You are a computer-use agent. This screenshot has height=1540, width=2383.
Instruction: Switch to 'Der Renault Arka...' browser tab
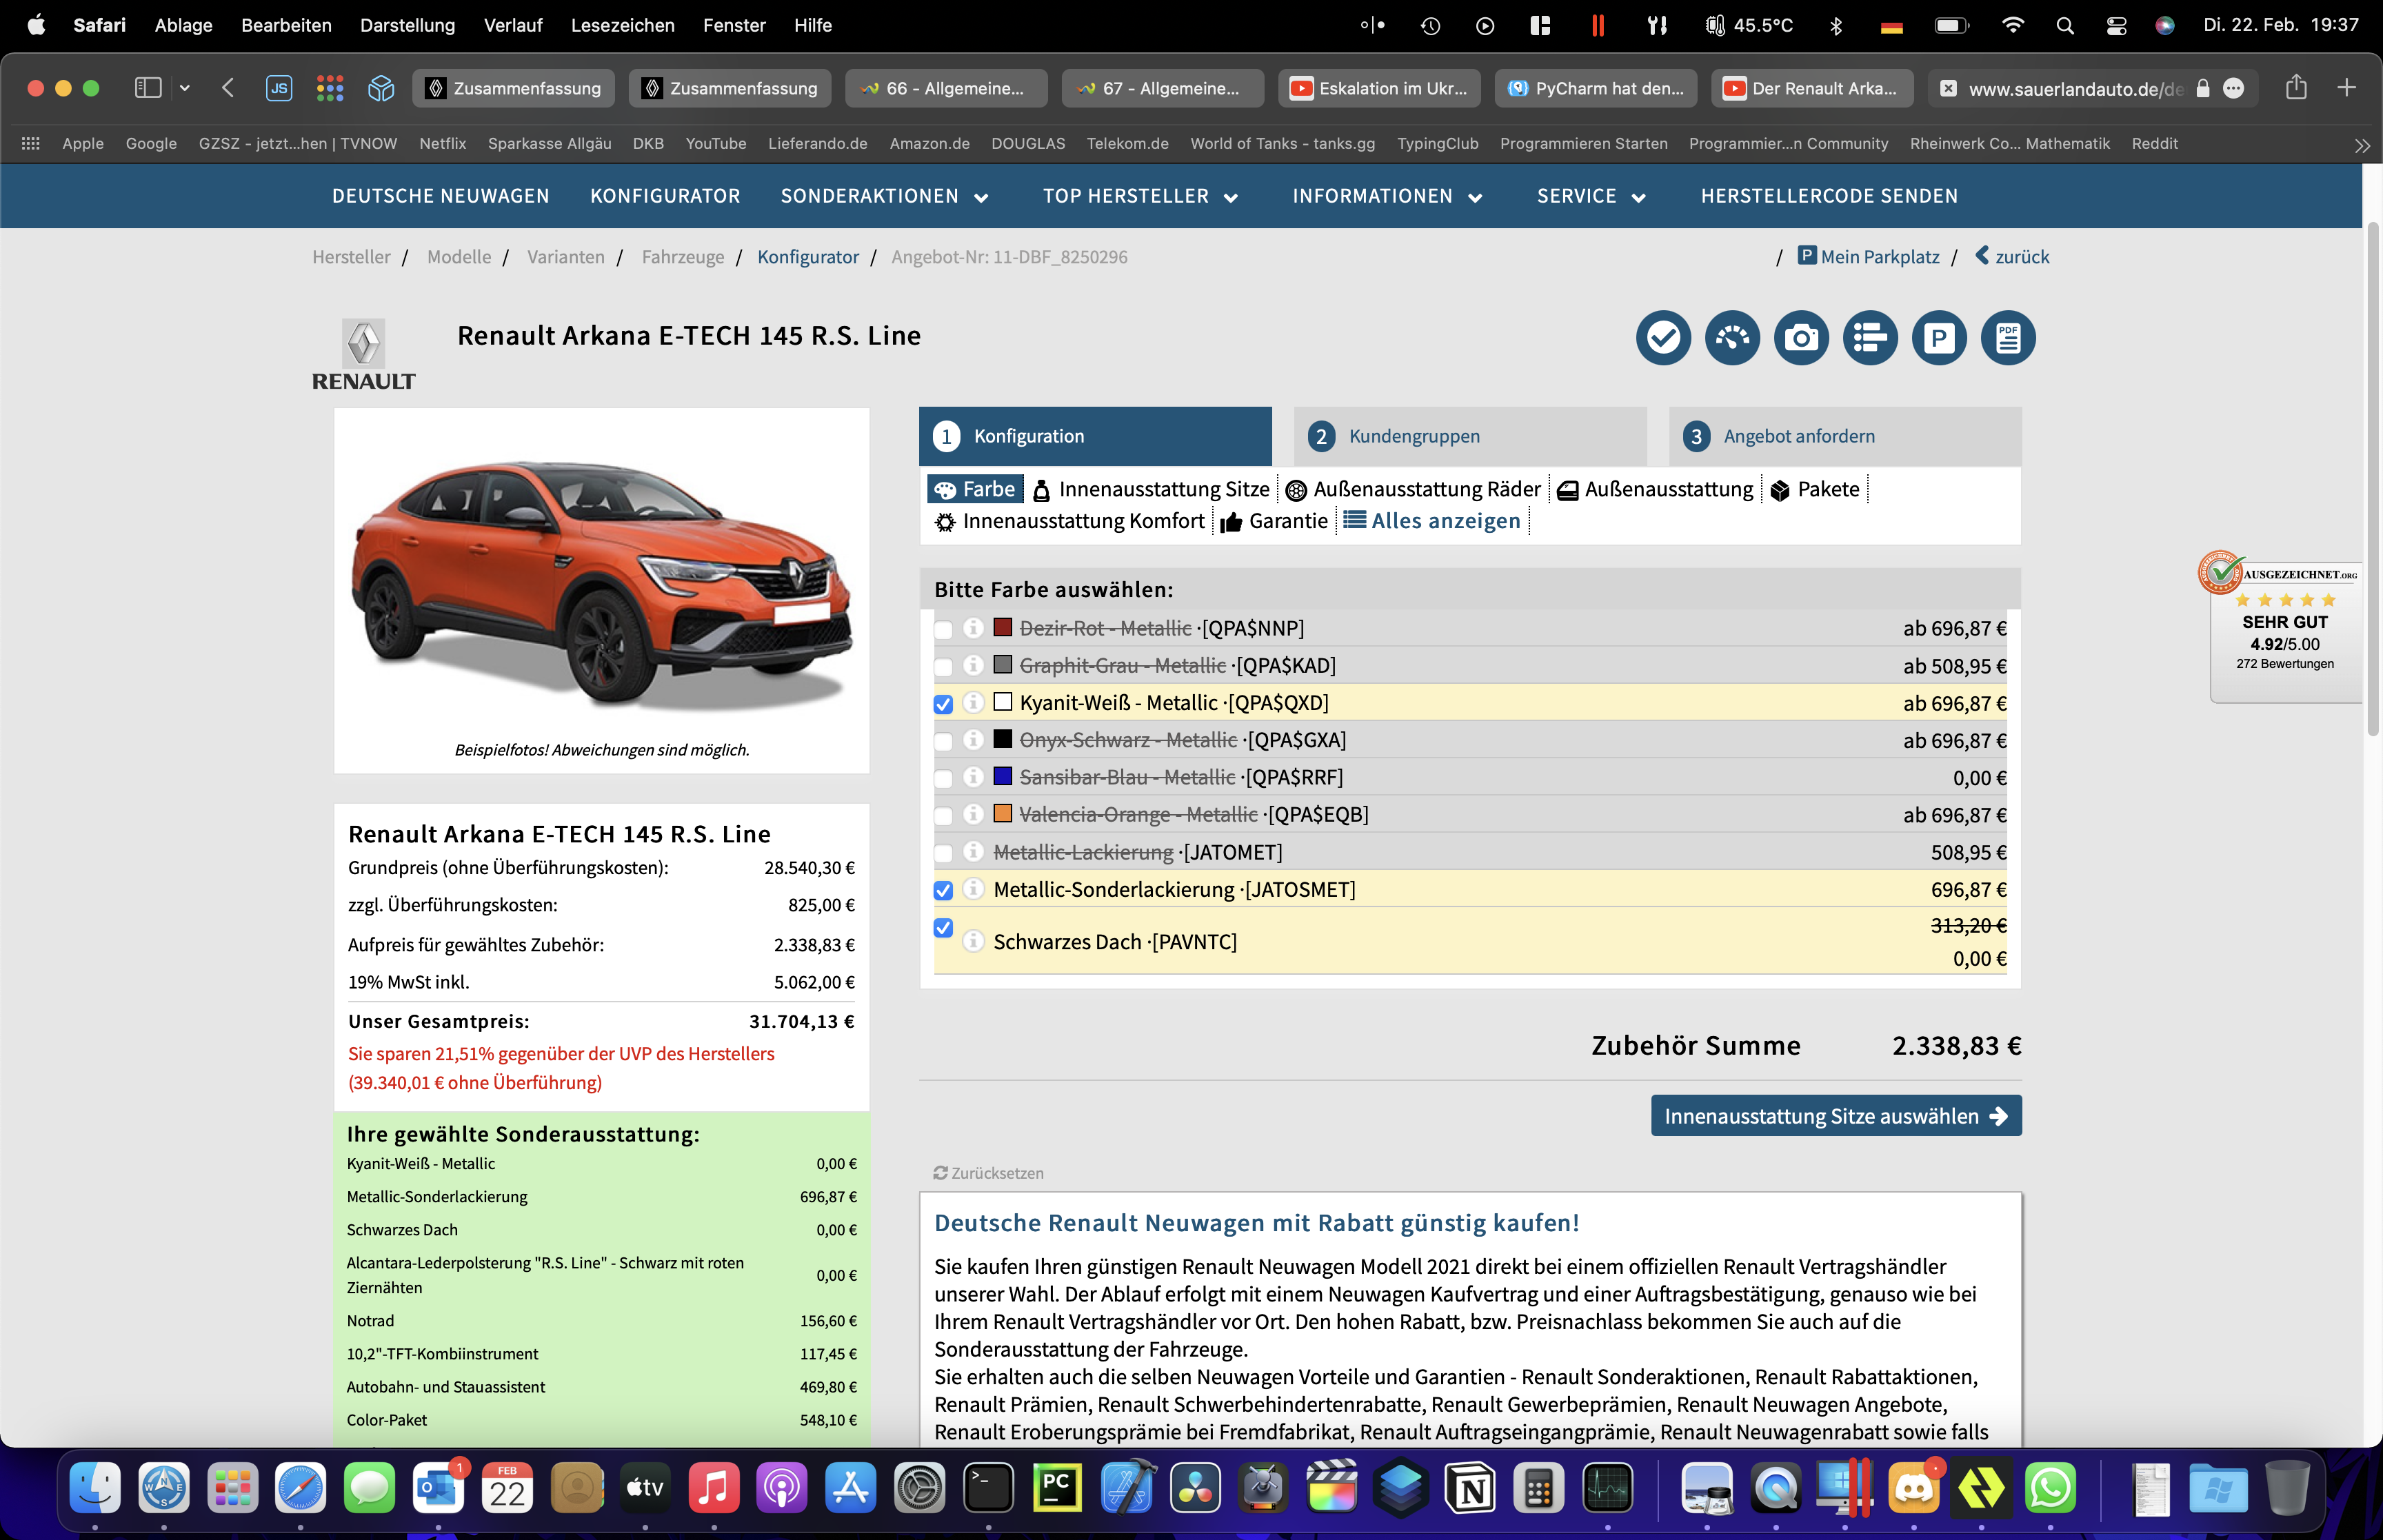1812,88
